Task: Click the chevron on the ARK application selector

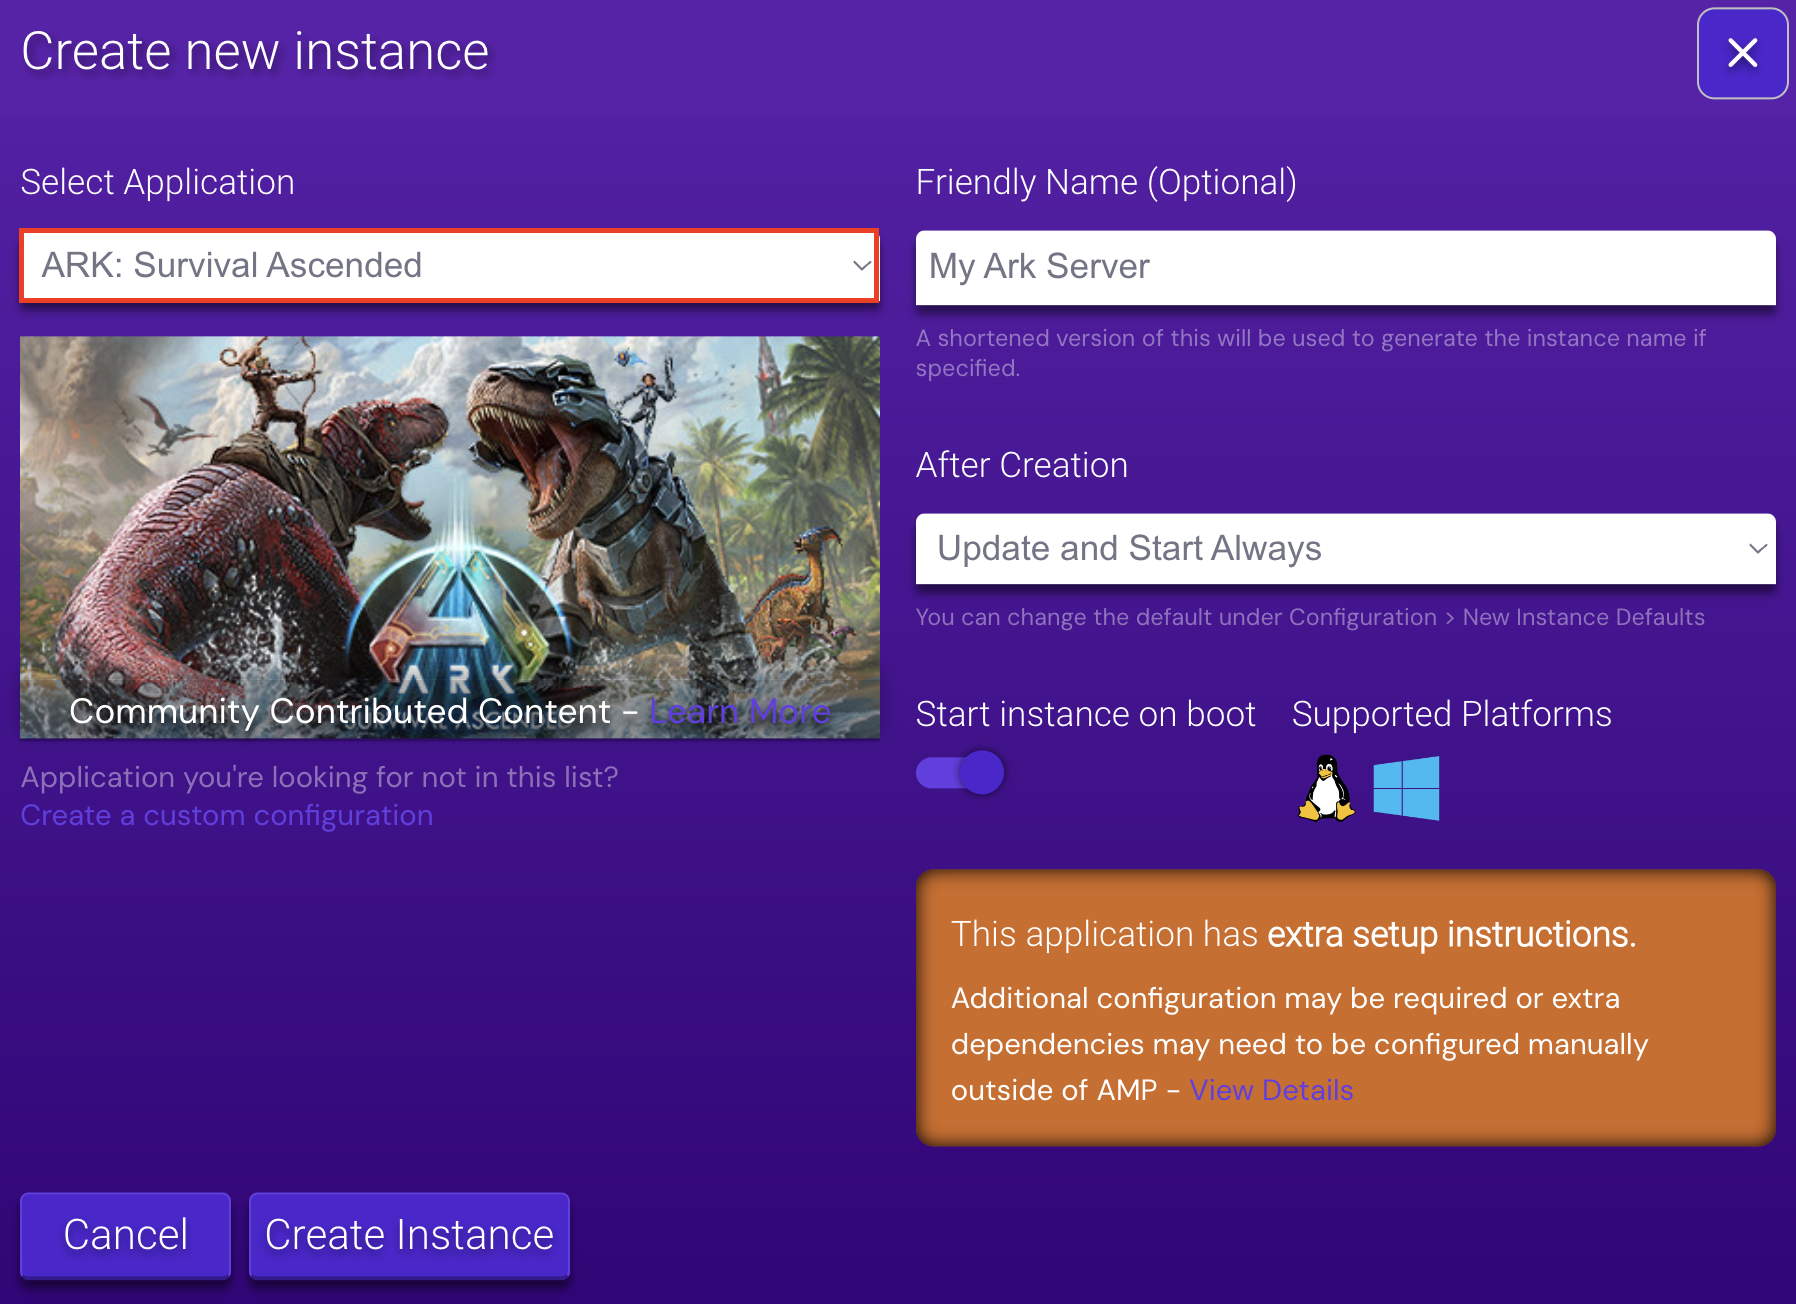Action: [x=862, y=266]
